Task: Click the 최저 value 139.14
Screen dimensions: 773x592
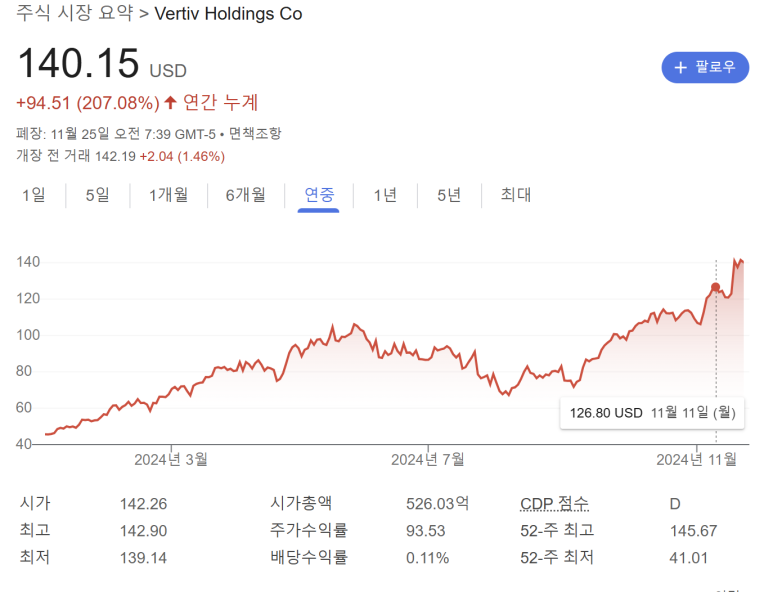Action: [x=143, y=558]
